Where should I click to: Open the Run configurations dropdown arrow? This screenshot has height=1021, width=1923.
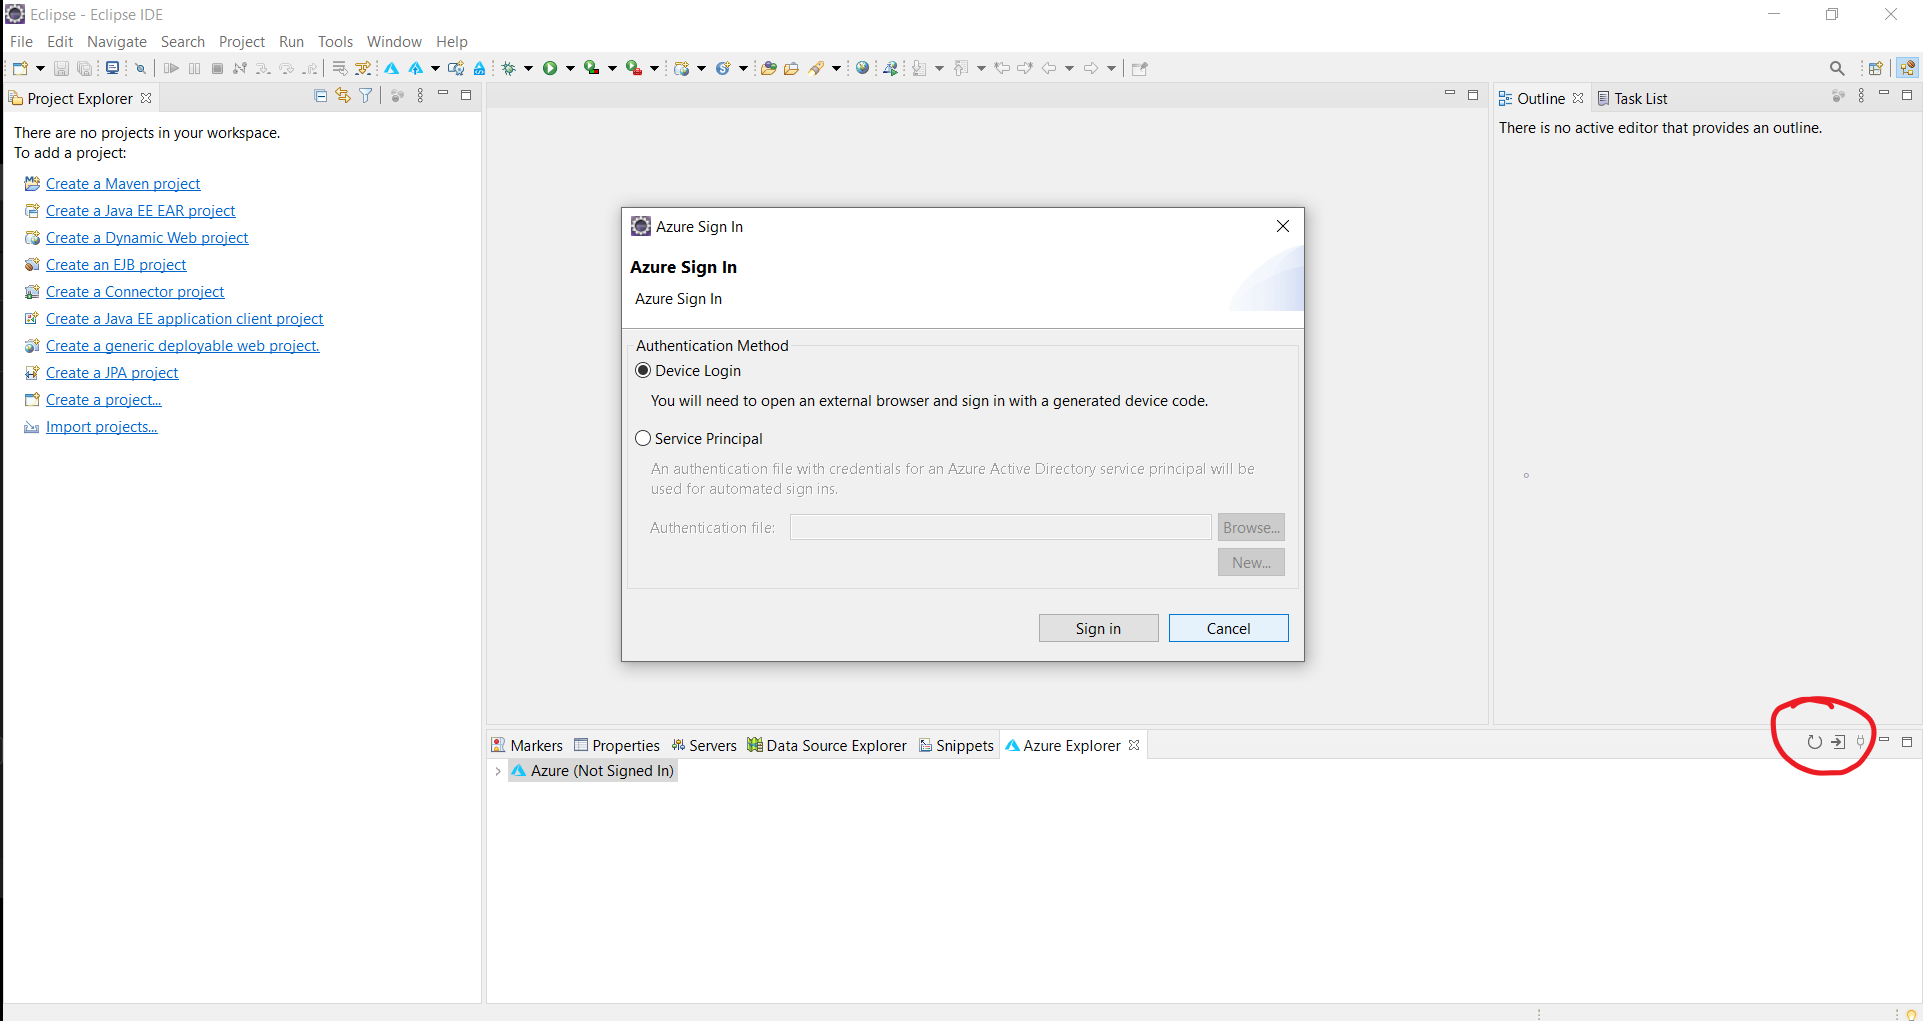(x=571, y=68)
